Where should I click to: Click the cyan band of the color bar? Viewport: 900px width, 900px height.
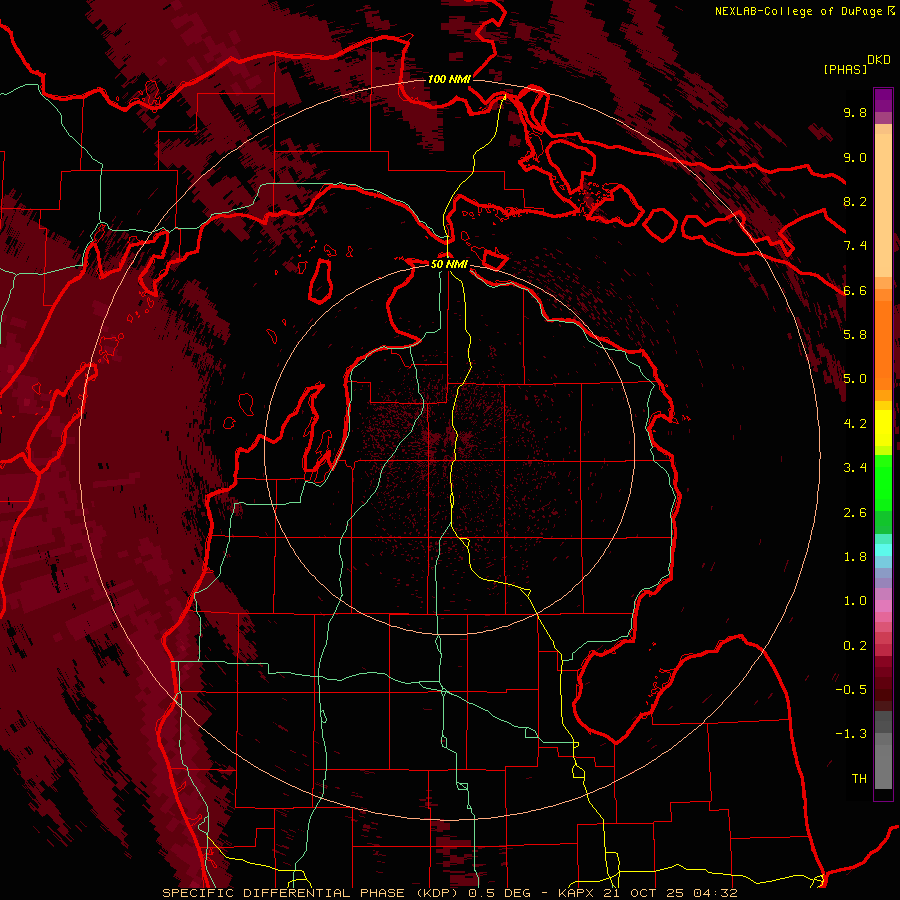pos(883,550)
